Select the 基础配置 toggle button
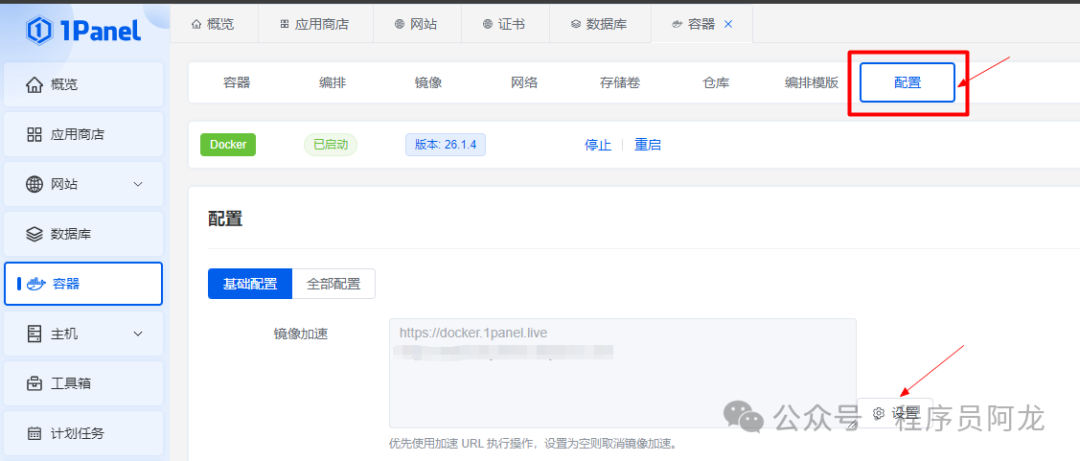 click(x=250, y=284)
